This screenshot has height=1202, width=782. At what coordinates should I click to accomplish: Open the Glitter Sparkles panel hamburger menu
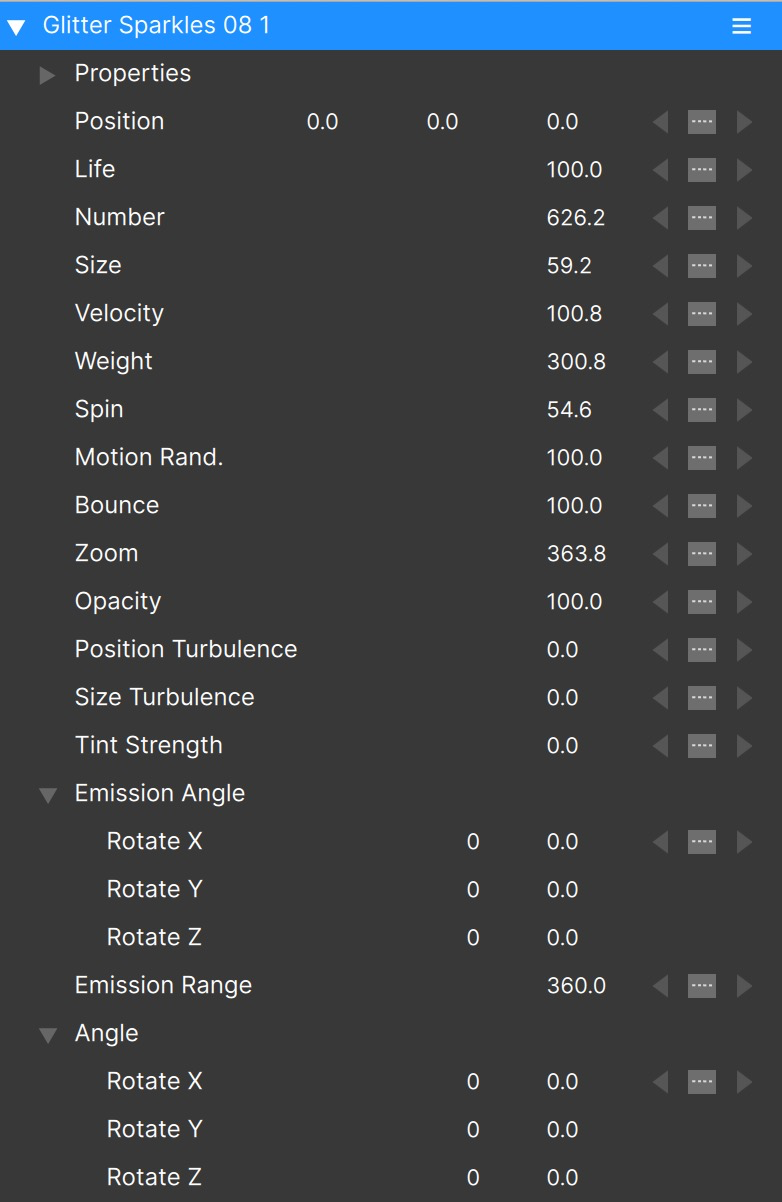tap(741, 26)
